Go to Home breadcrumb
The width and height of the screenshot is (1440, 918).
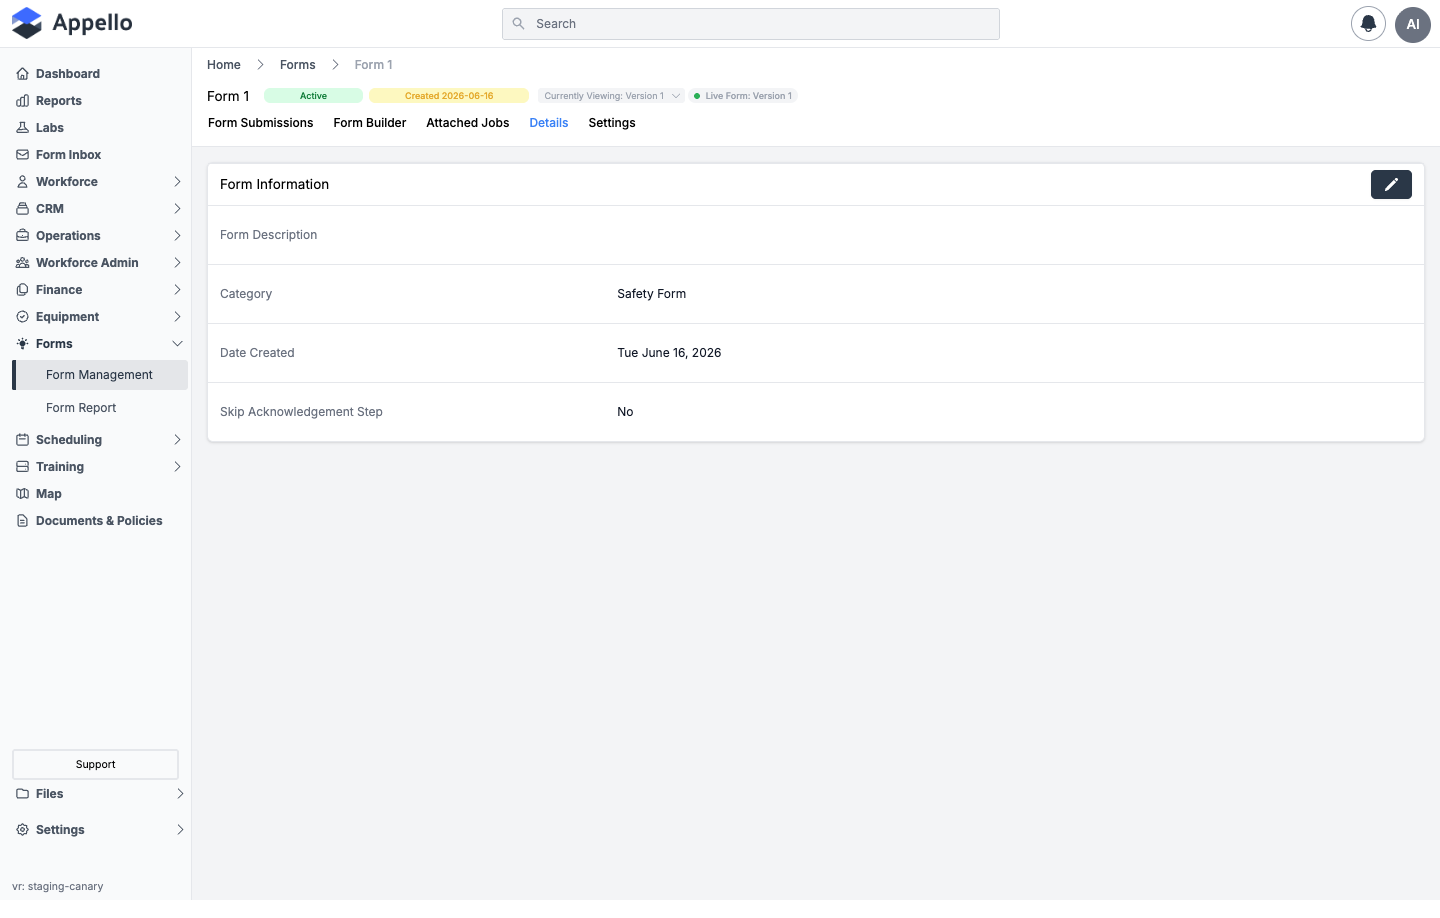point(224,65)
